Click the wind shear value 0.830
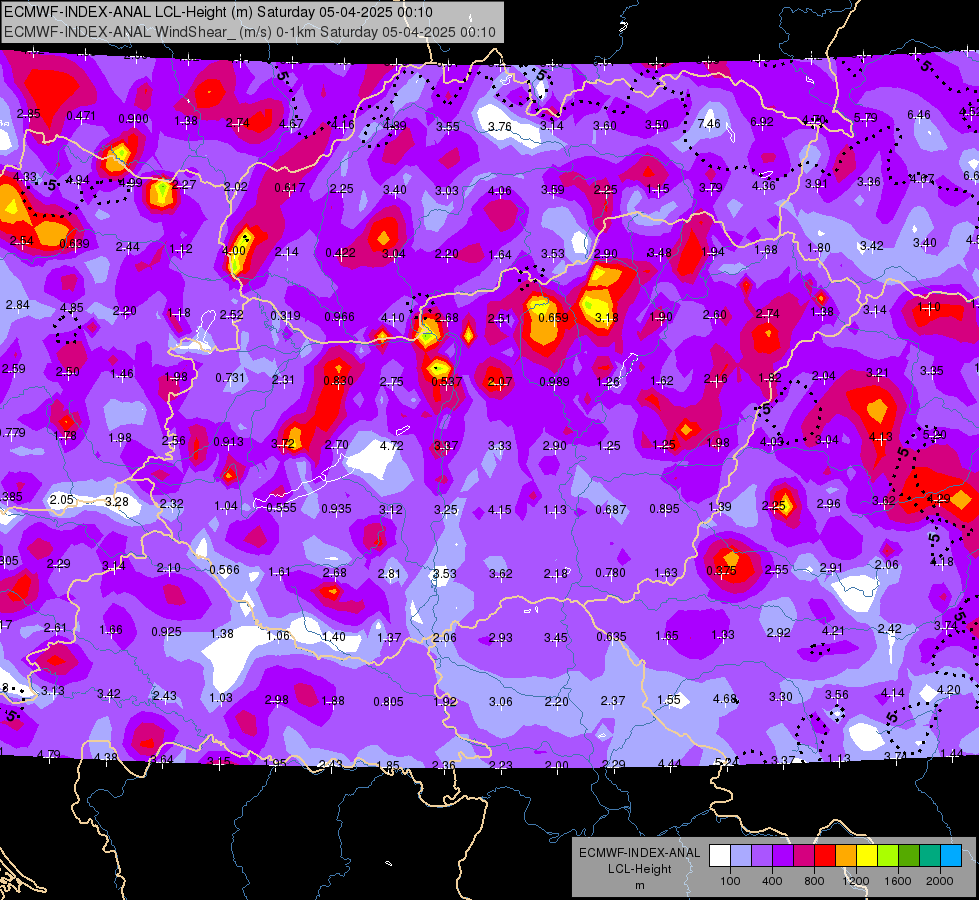The width and height of the screenshot is (979, 900). pyautogui.click(x=338, y=380)
